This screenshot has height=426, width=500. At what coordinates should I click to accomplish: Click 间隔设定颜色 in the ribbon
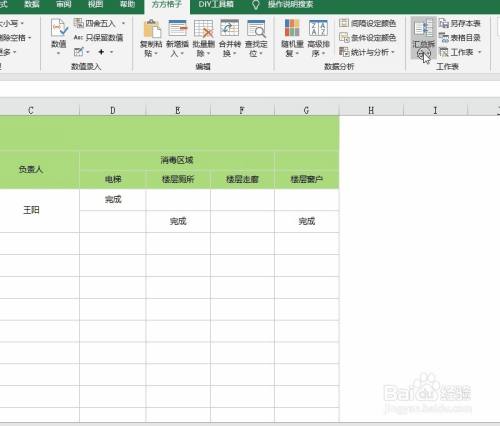point(368,23)
